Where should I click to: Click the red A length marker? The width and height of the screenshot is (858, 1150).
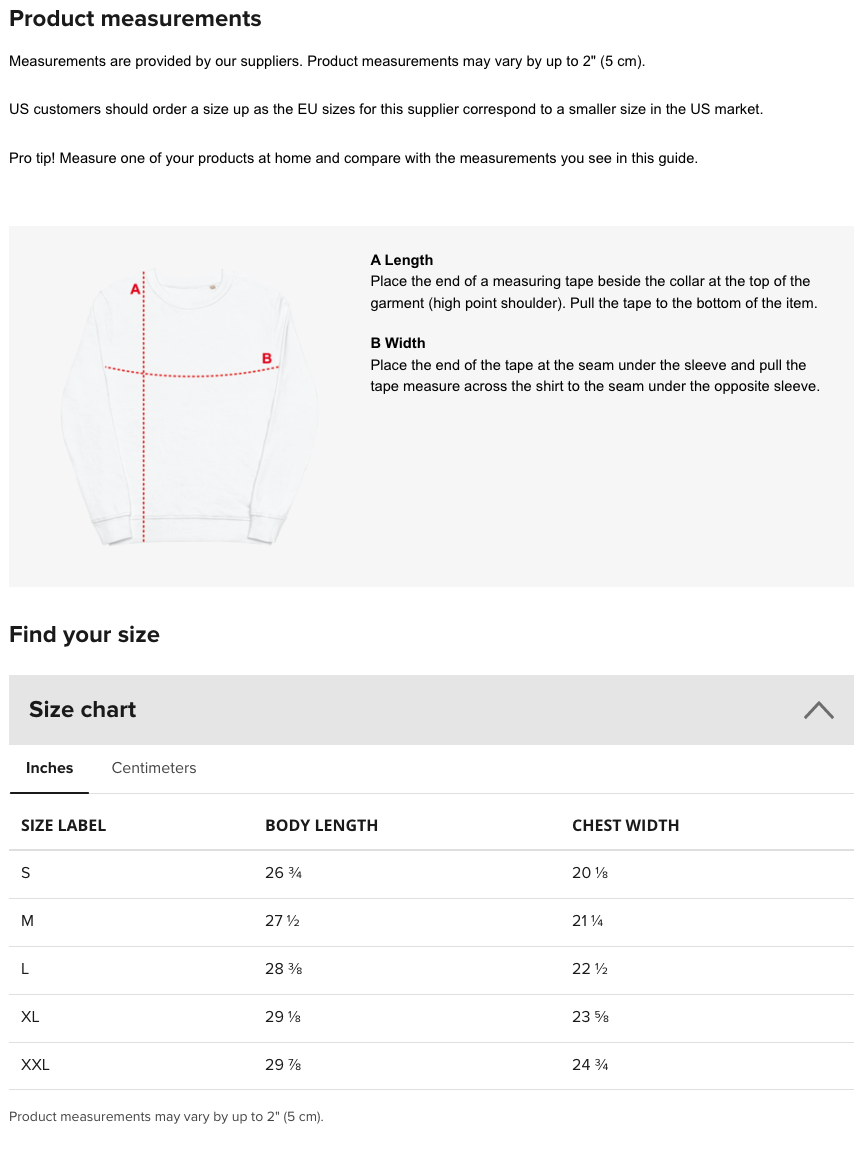pyautogui.click(x=135, y=289)
